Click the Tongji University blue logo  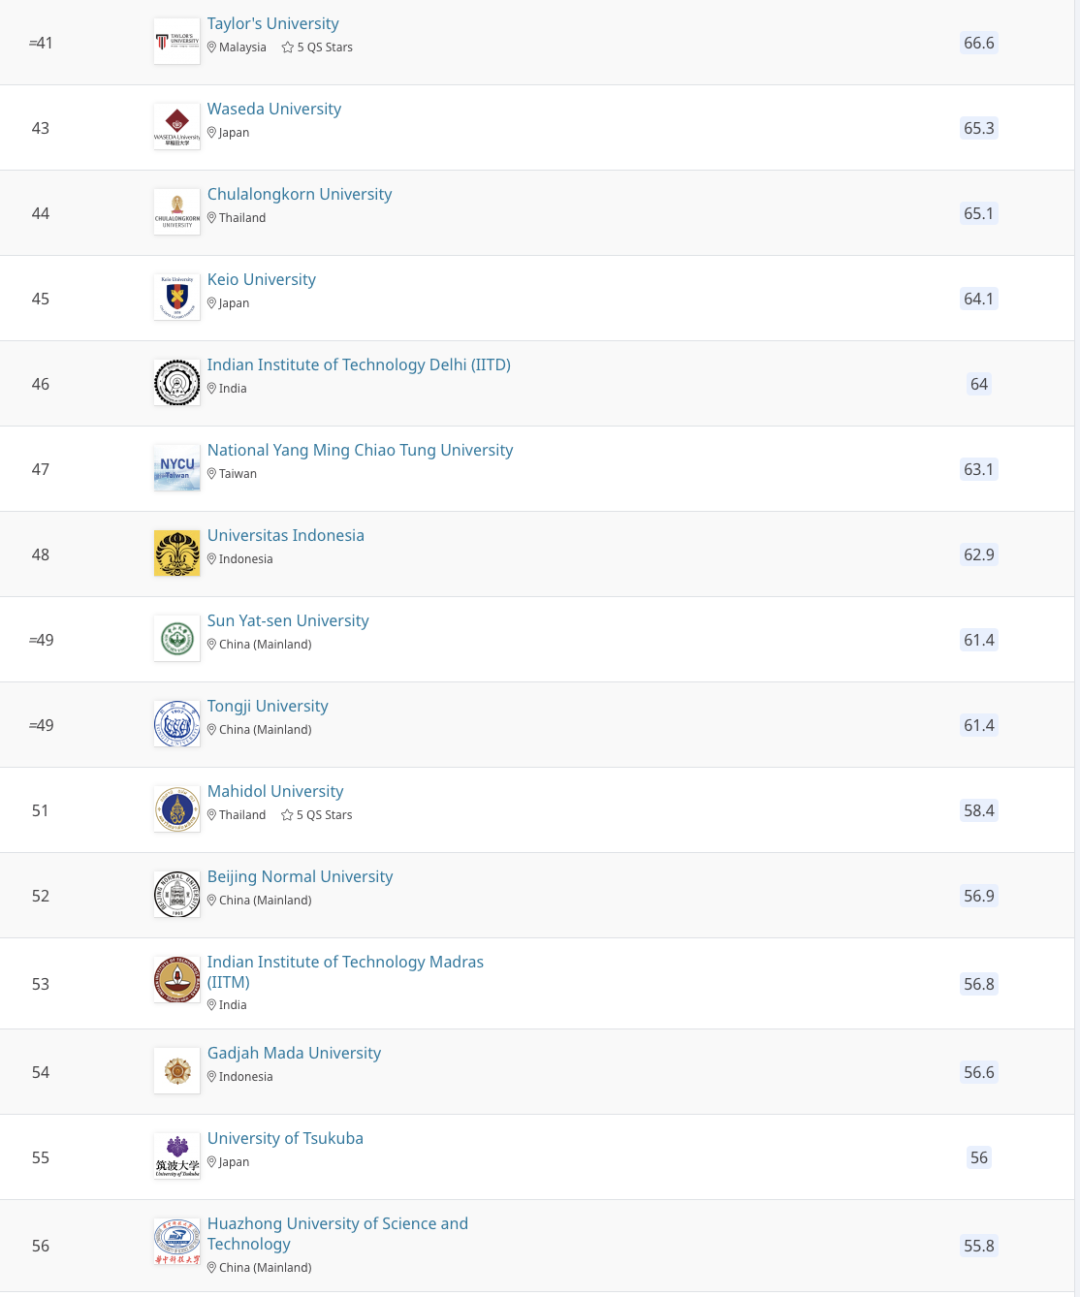[x=177, y=724]
